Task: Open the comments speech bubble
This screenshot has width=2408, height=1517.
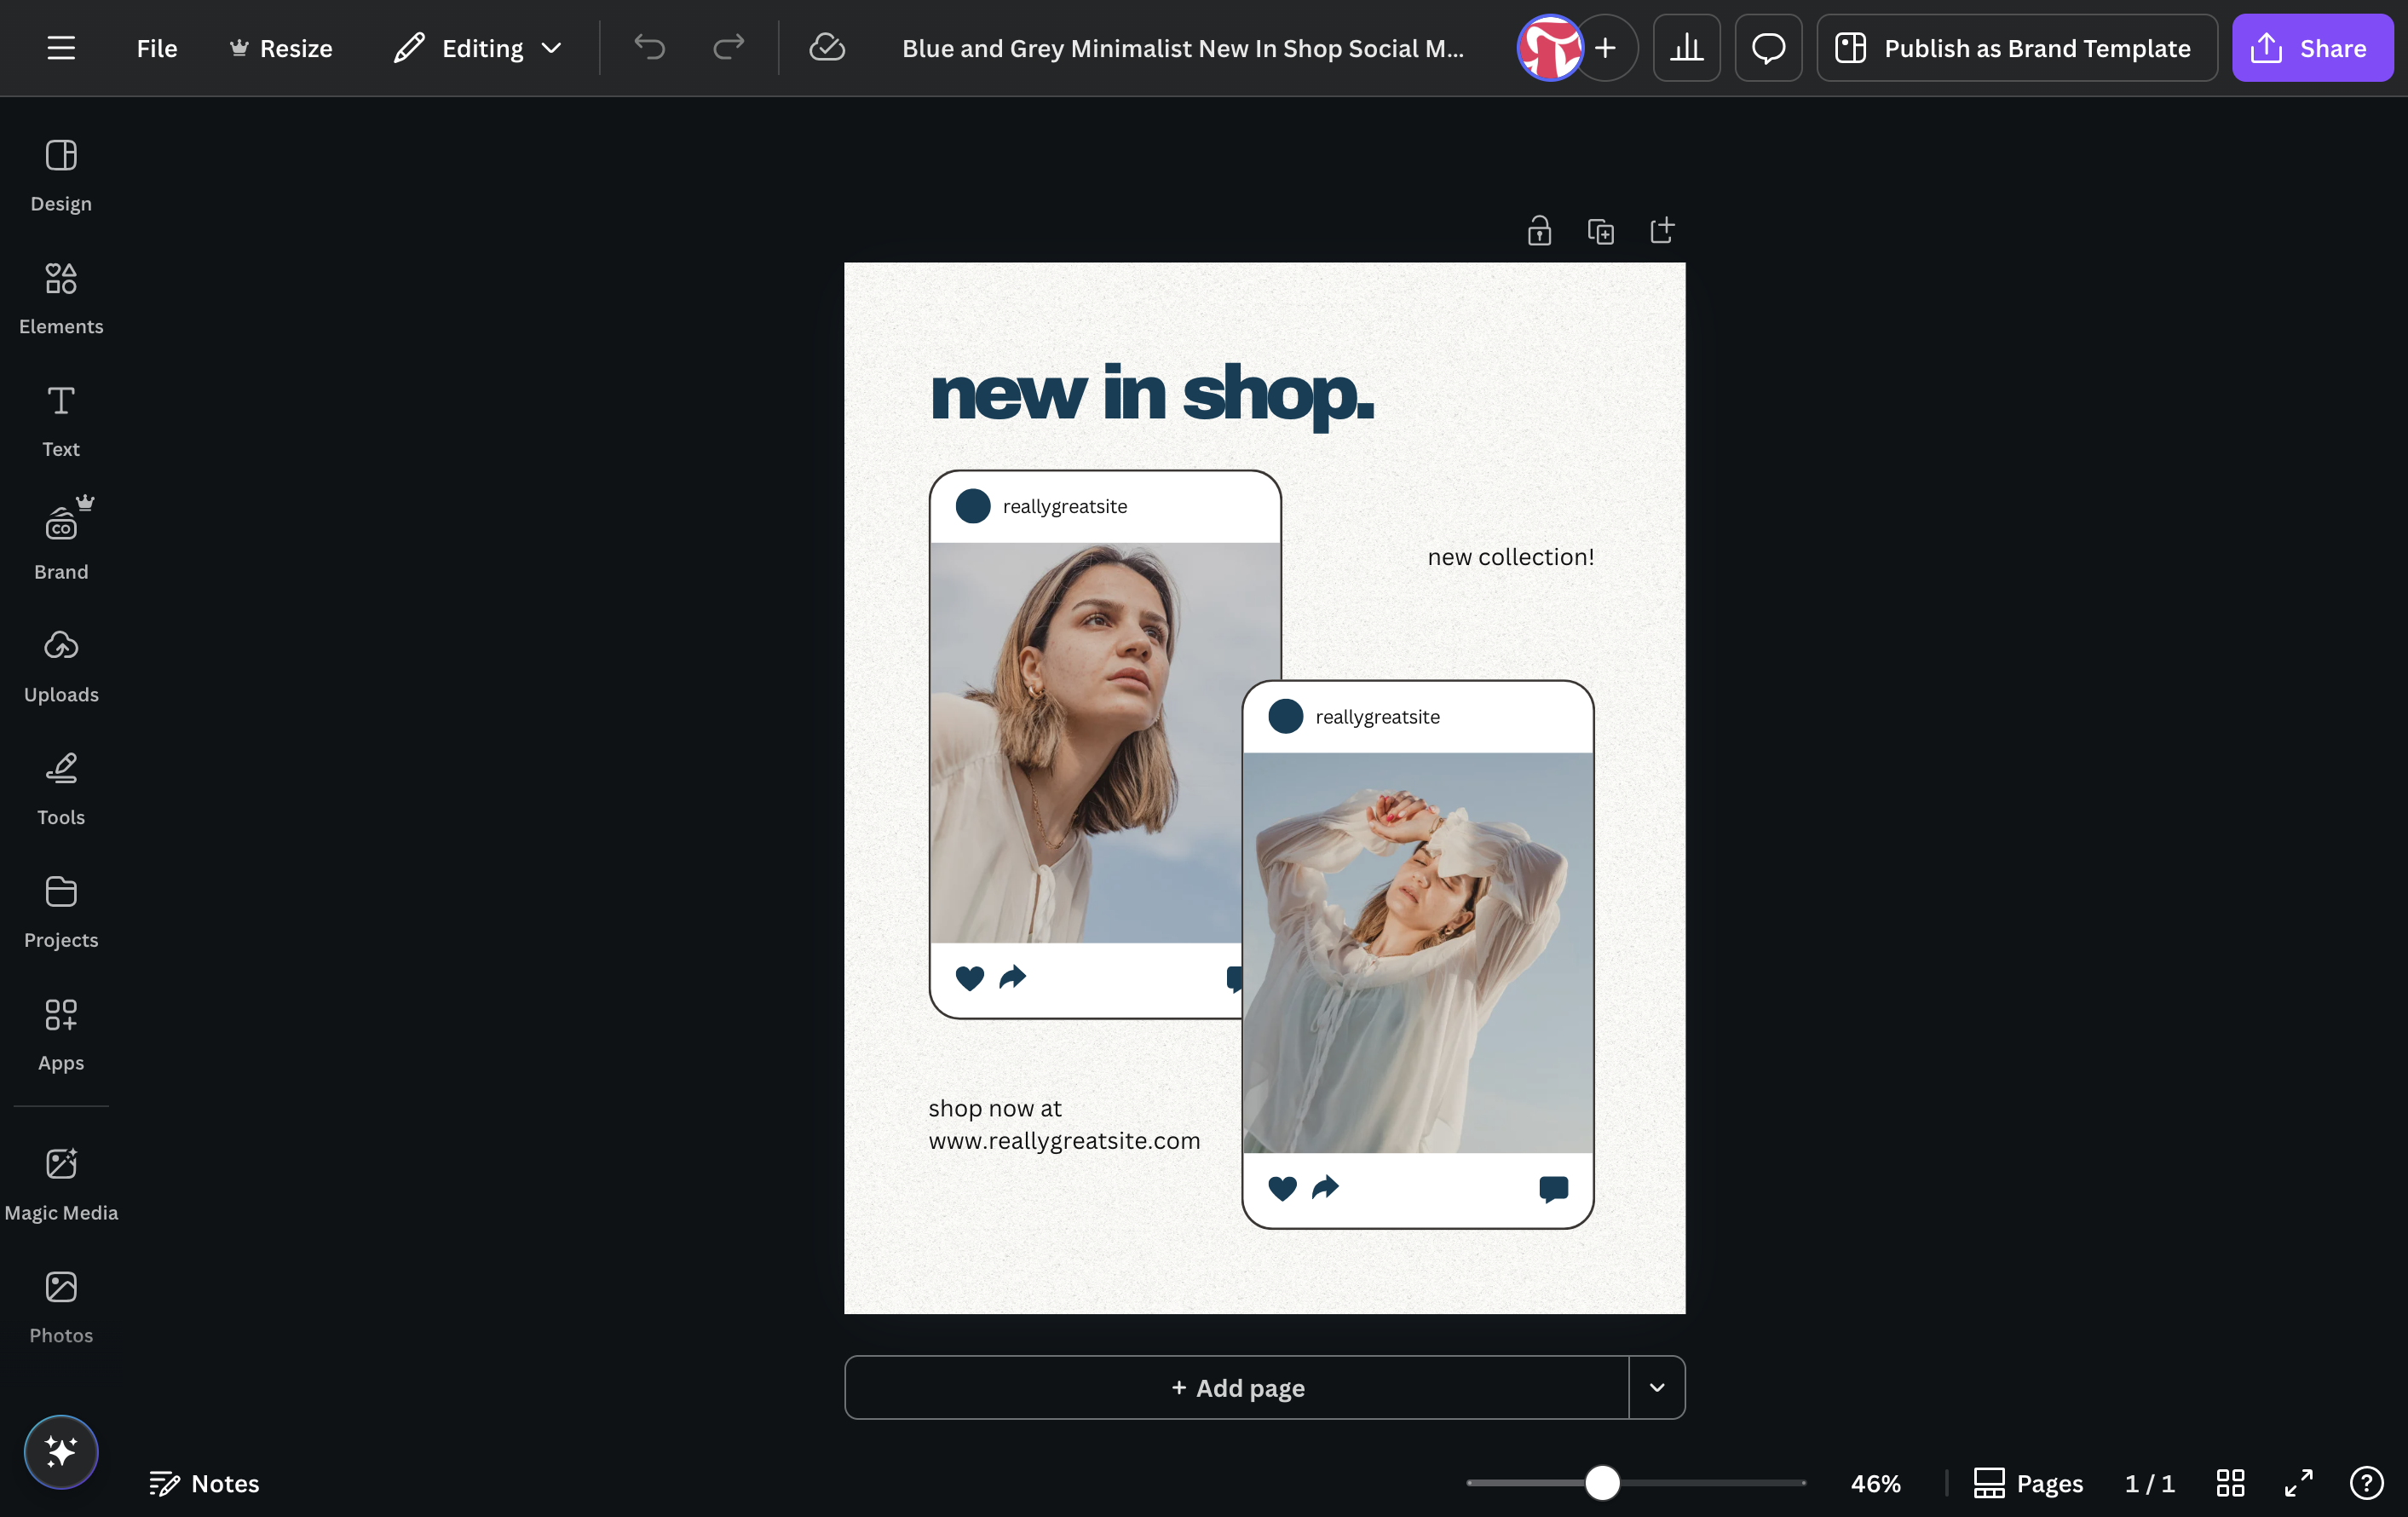Action: coord(1768,48)
